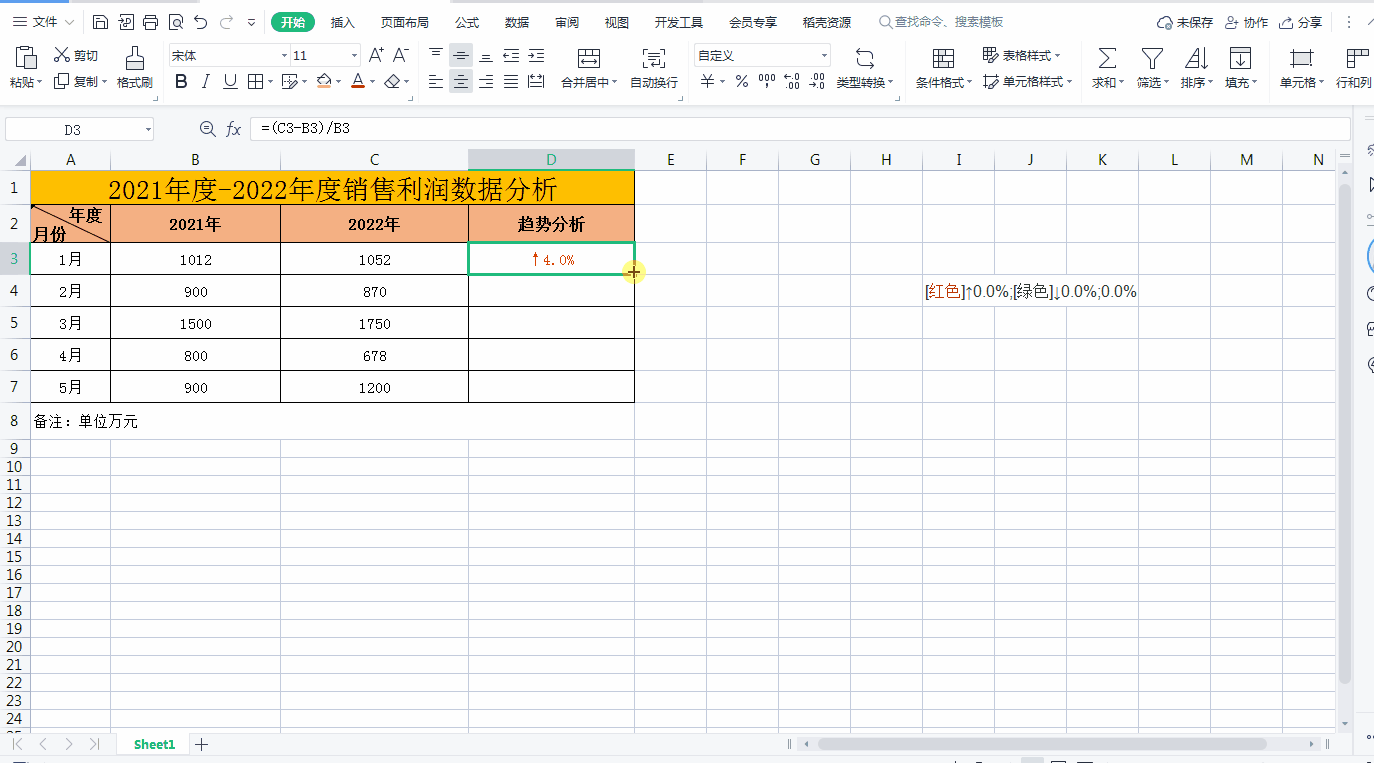Click the increase indent icon
Image resolution: width=1374 pixels, height=763 pixels.
pos(536,56)
